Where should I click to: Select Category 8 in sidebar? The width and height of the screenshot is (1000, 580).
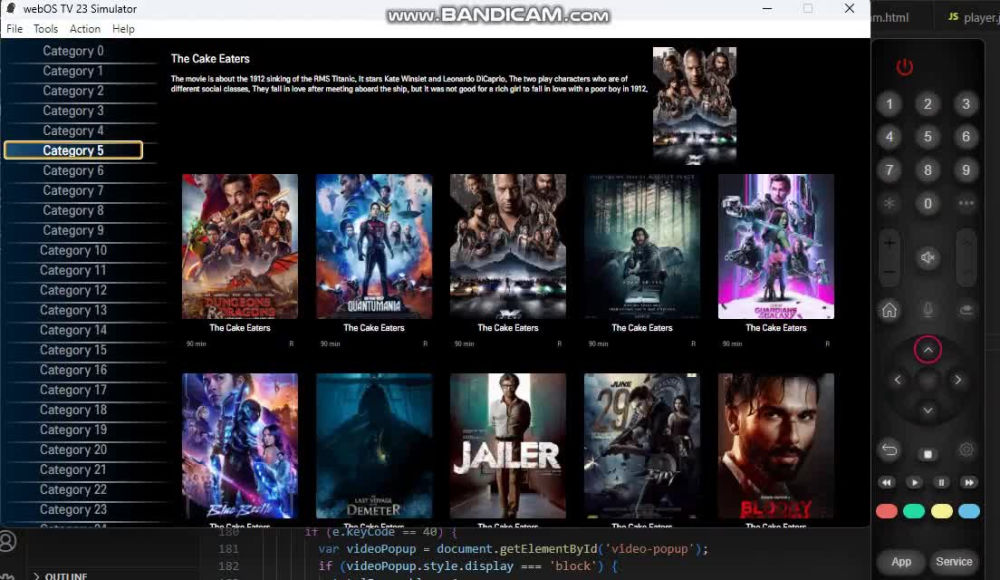pyautogui.click(x=73, y=211)
